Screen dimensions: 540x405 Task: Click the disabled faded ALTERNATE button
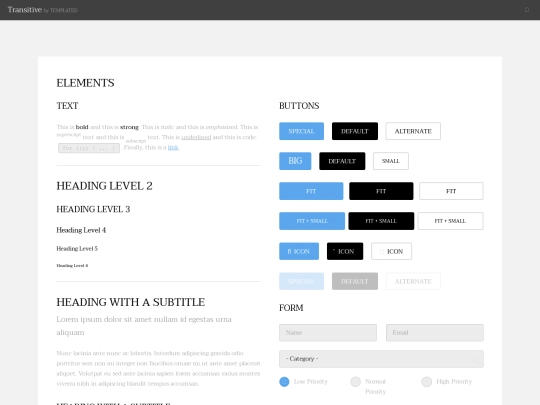413,281
